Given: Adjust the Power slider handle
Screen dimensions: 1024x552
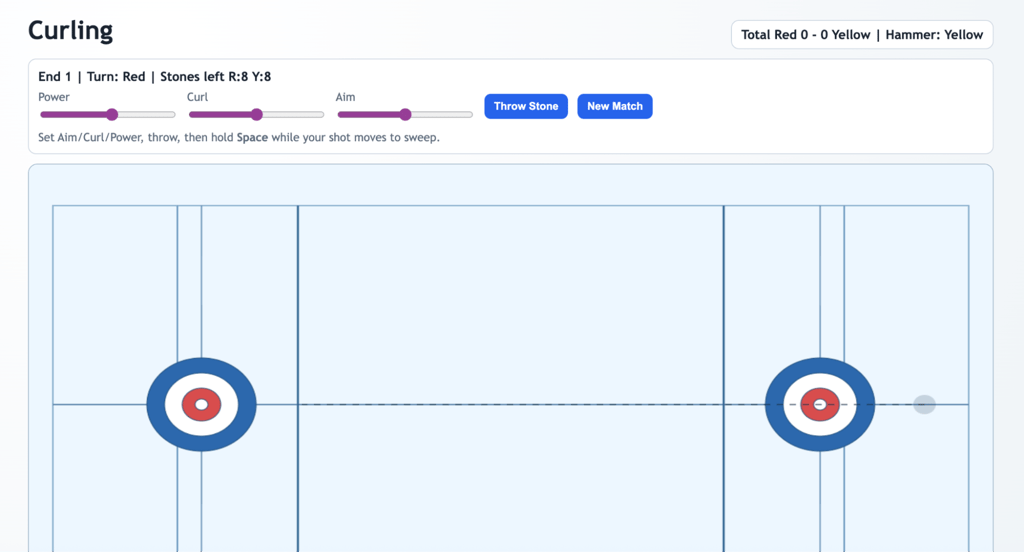Looking at the screenshot, I should click(x=112, y=115).
